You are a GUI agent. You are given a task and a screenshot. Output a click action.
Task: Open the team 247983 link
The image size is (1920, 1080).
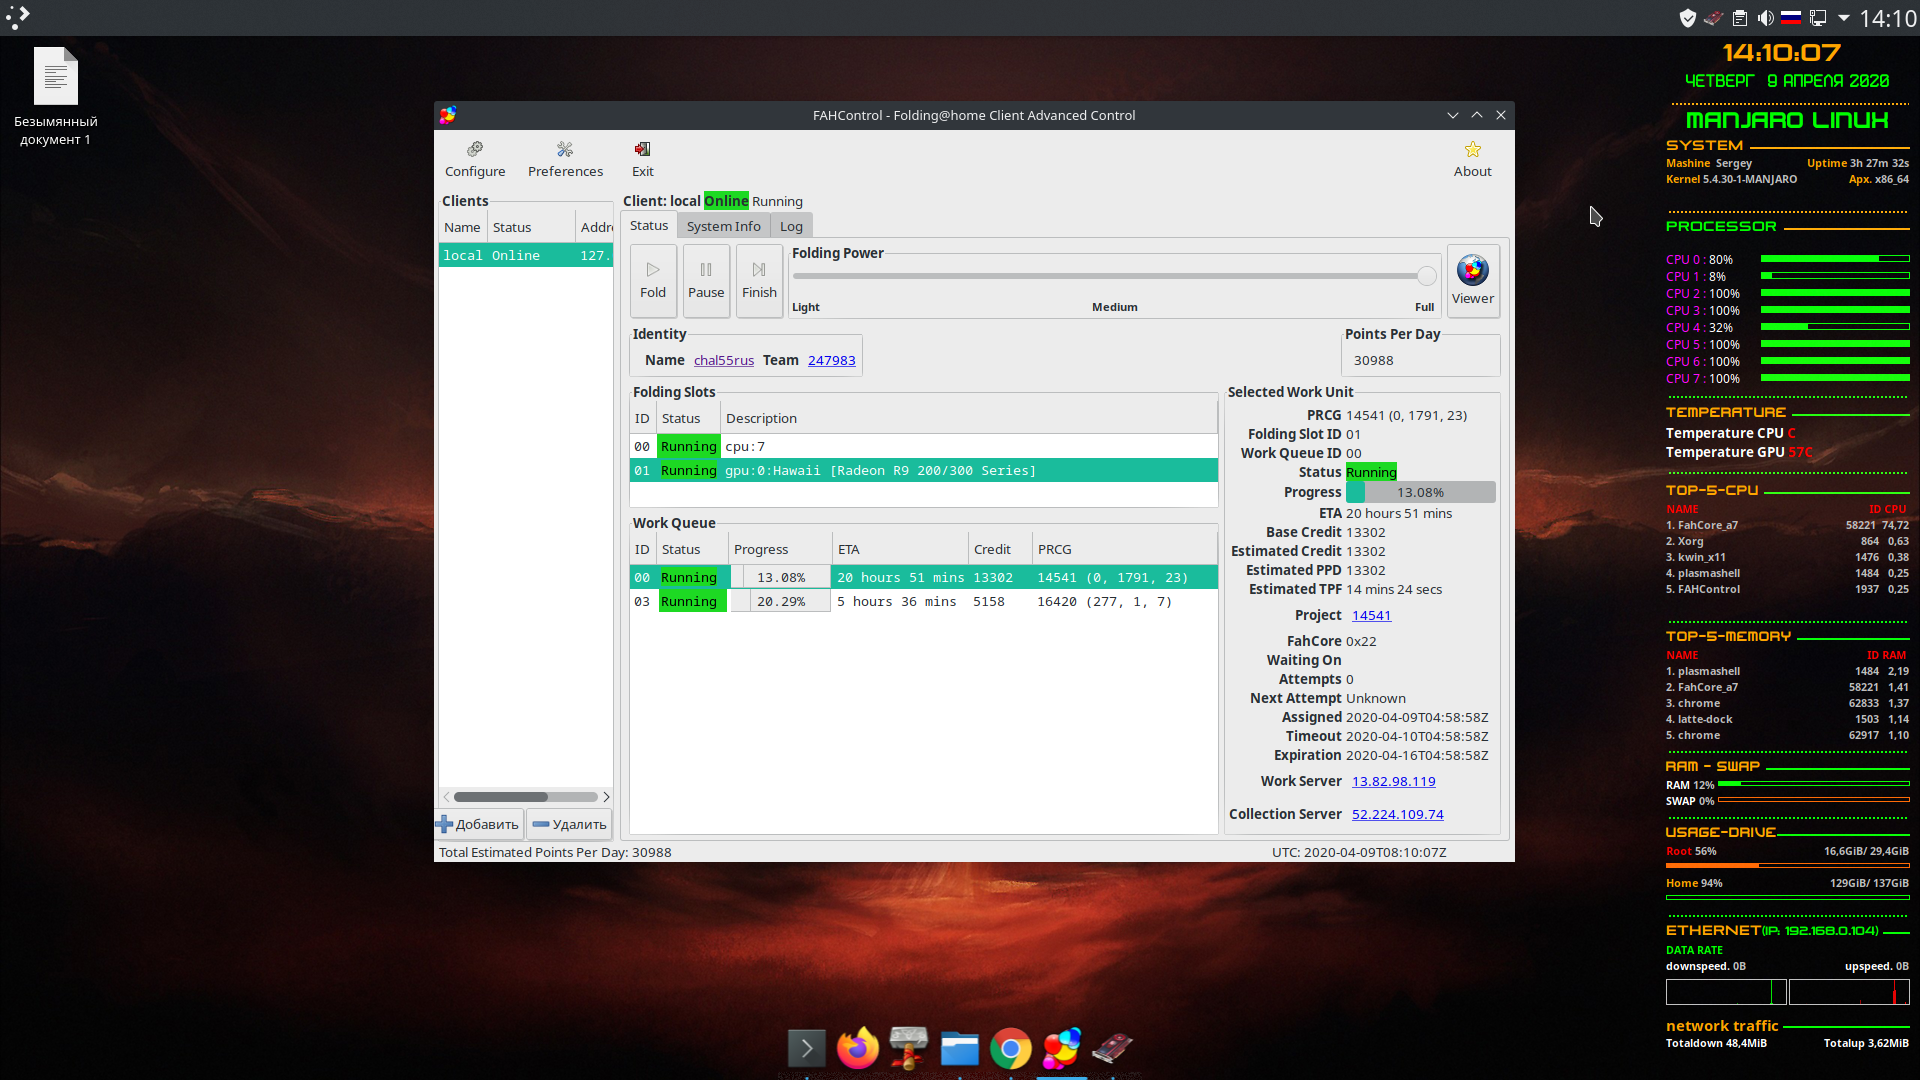(x=831, y=360)
